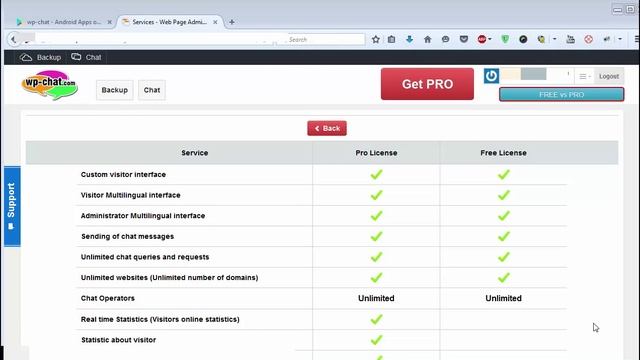
Task: Open the list menu dropdown beside Logout
Action: coord(585,76)
